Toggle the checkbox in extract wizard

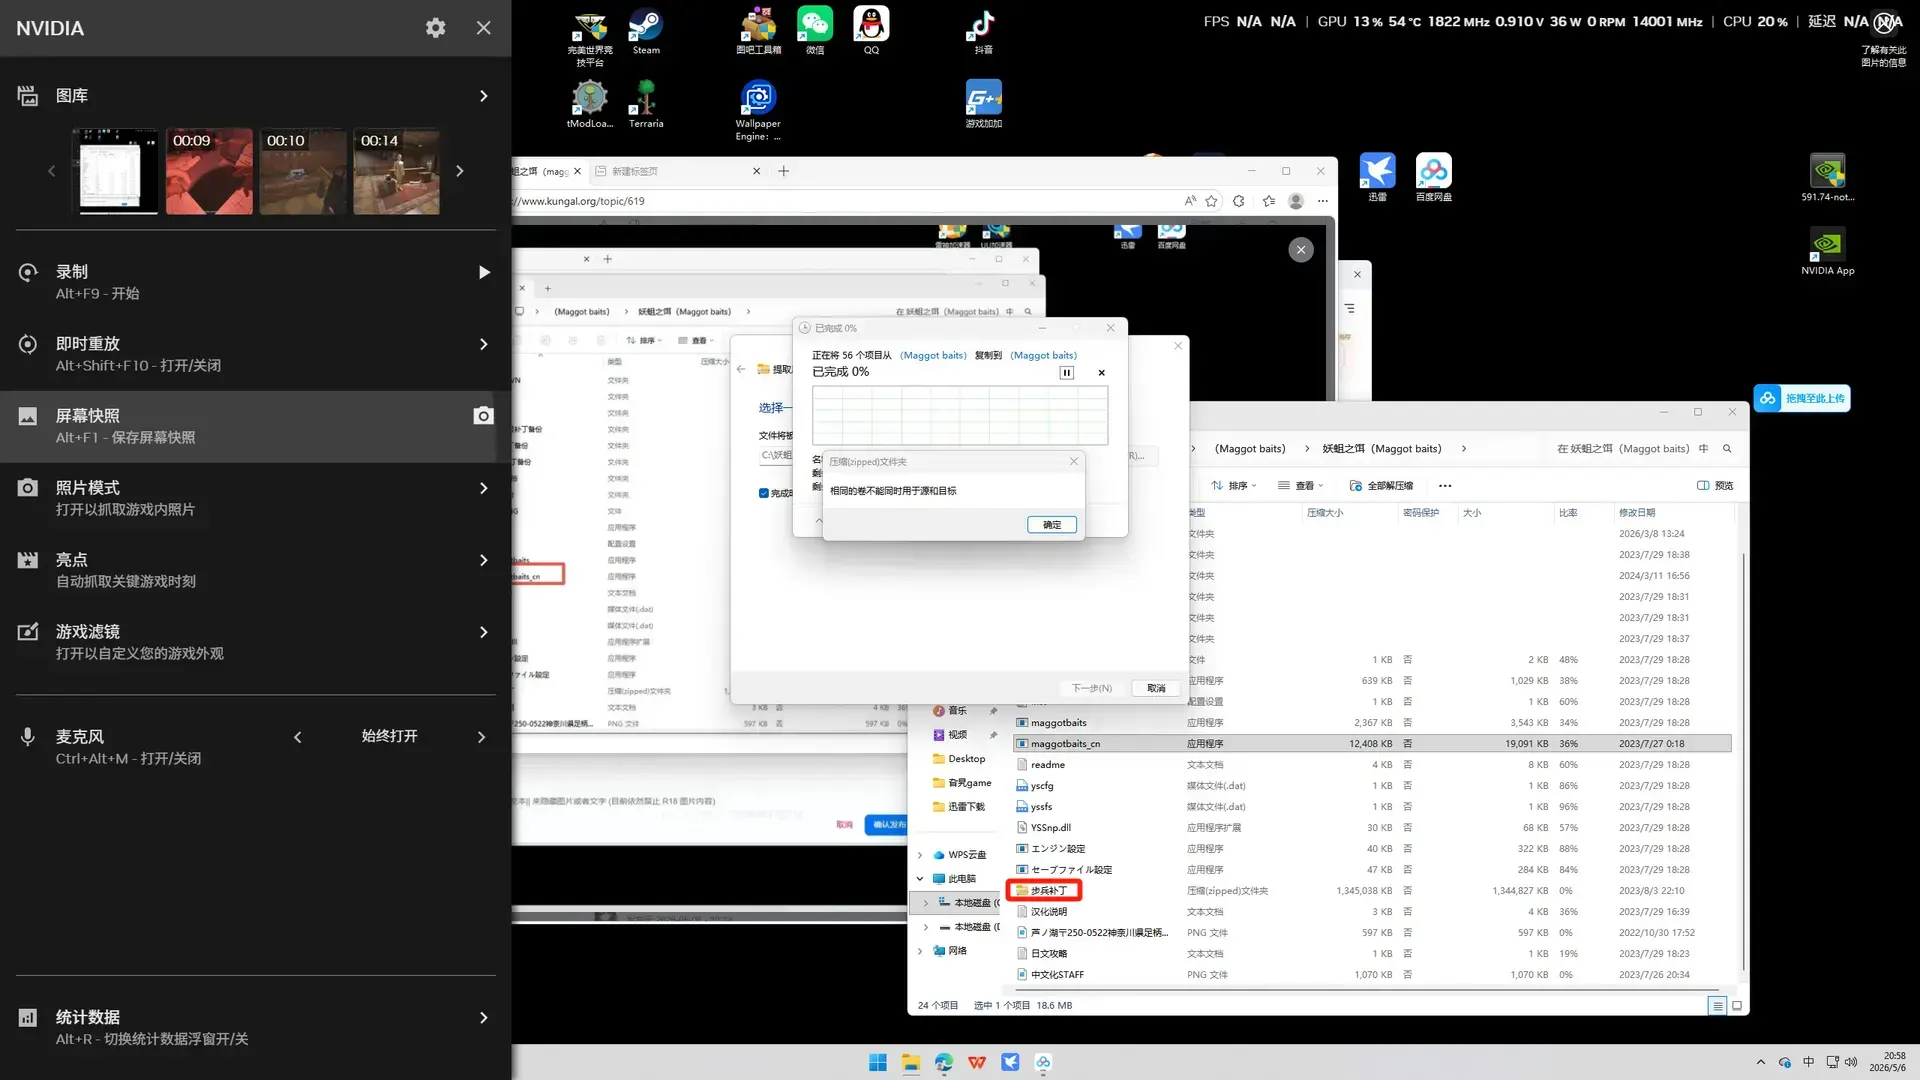(x=764, y=493)
